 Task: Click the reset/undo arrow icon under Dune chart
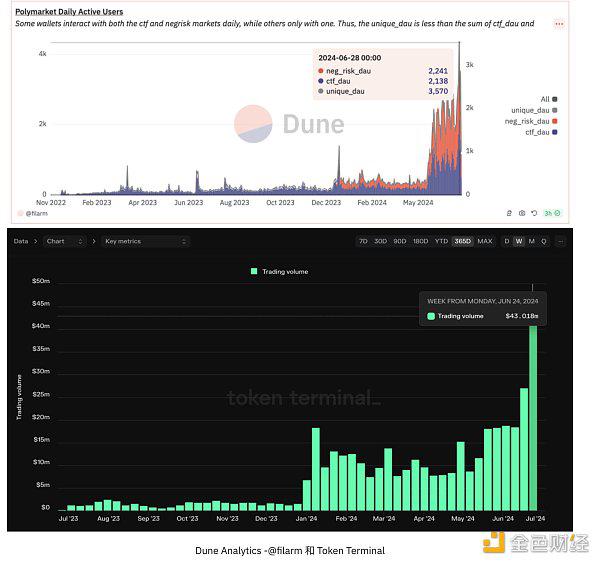pos(534,213)
